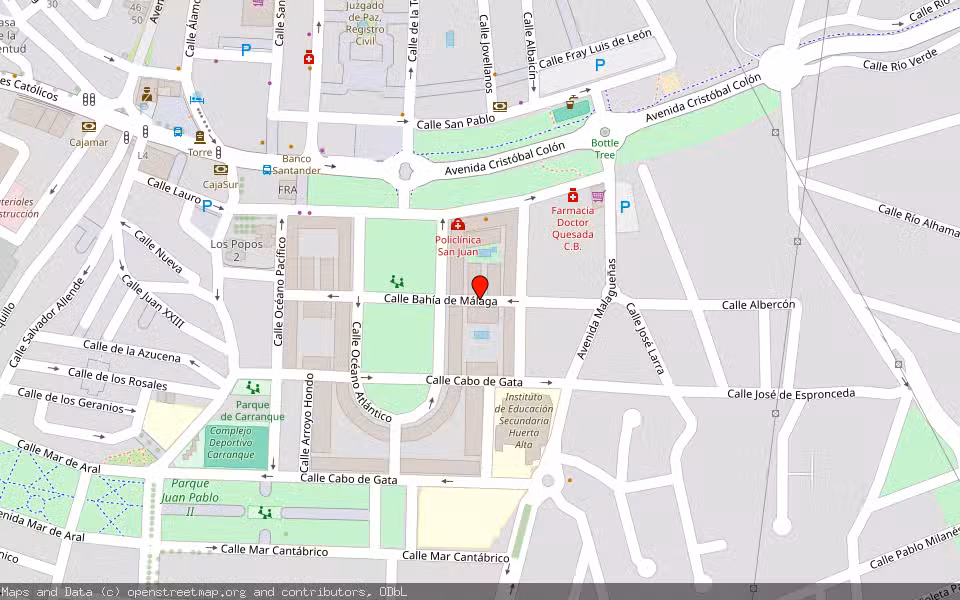Click the traffic light icon right of Torre
Image resolution: width=960 pixels, height=600 pixels.
[x=219, y=151]
